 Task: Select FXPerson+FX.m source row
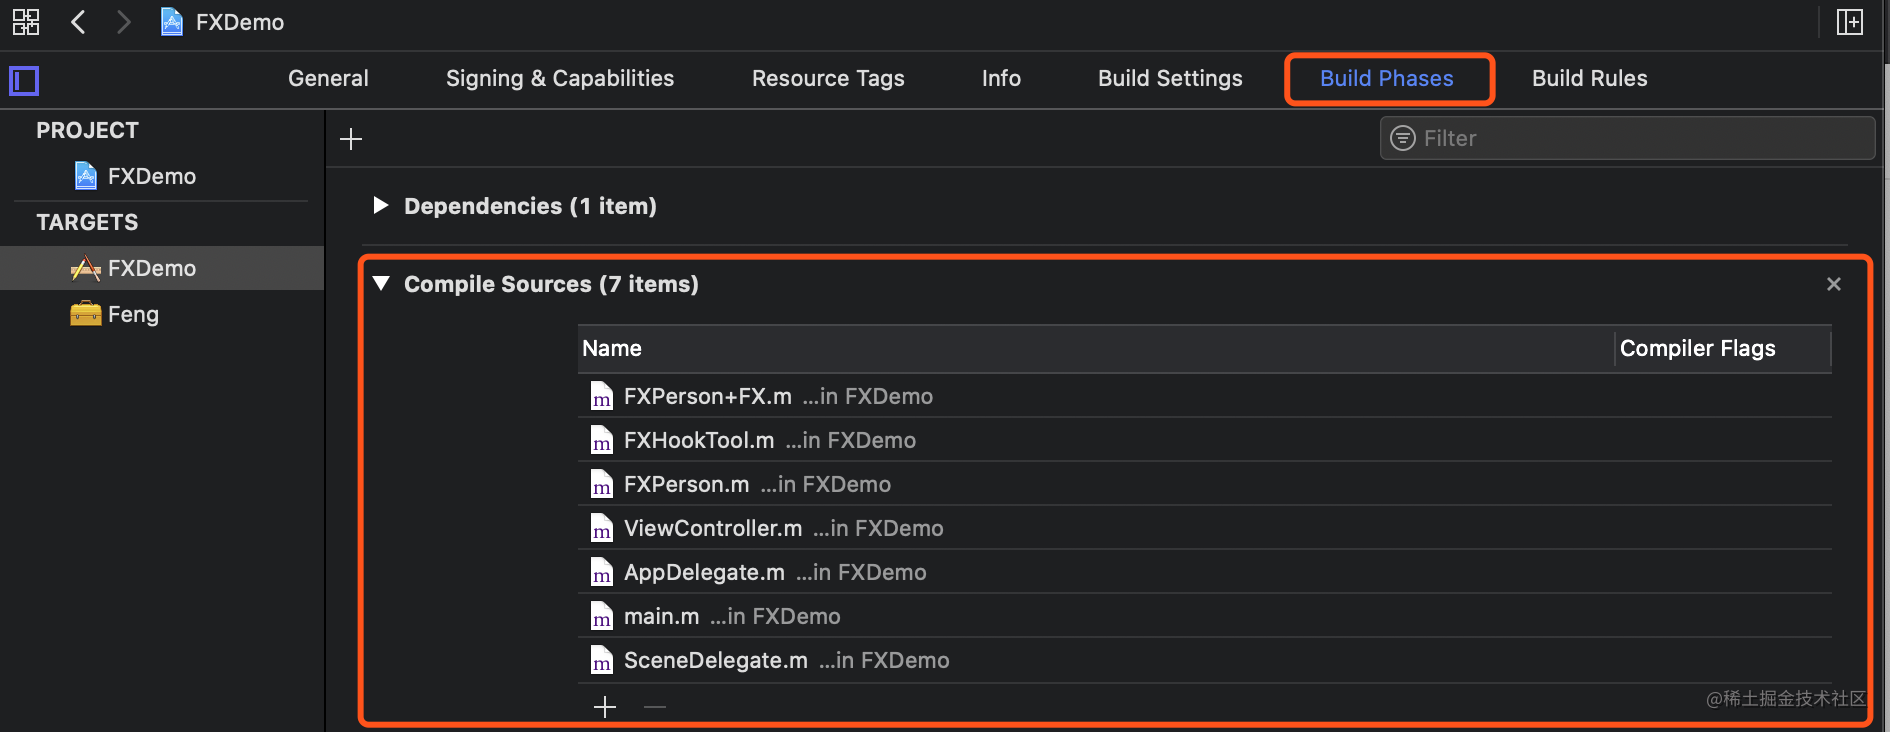click(1205, 396)
